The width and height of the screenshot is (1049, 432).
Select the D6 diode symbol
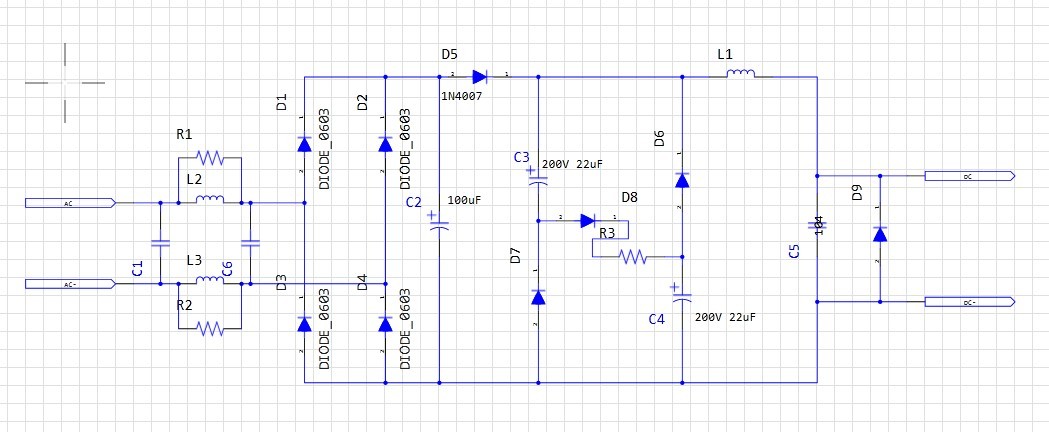coord(682,180)
